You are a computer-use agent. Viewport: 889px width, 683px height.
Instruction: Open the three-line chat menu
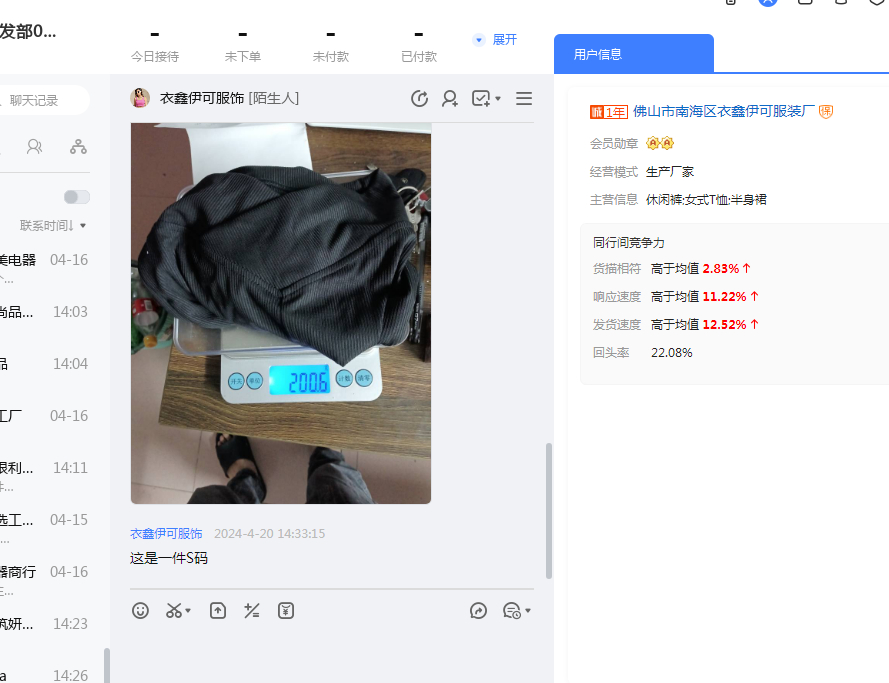pyautogui.click(x=524, y=99)
